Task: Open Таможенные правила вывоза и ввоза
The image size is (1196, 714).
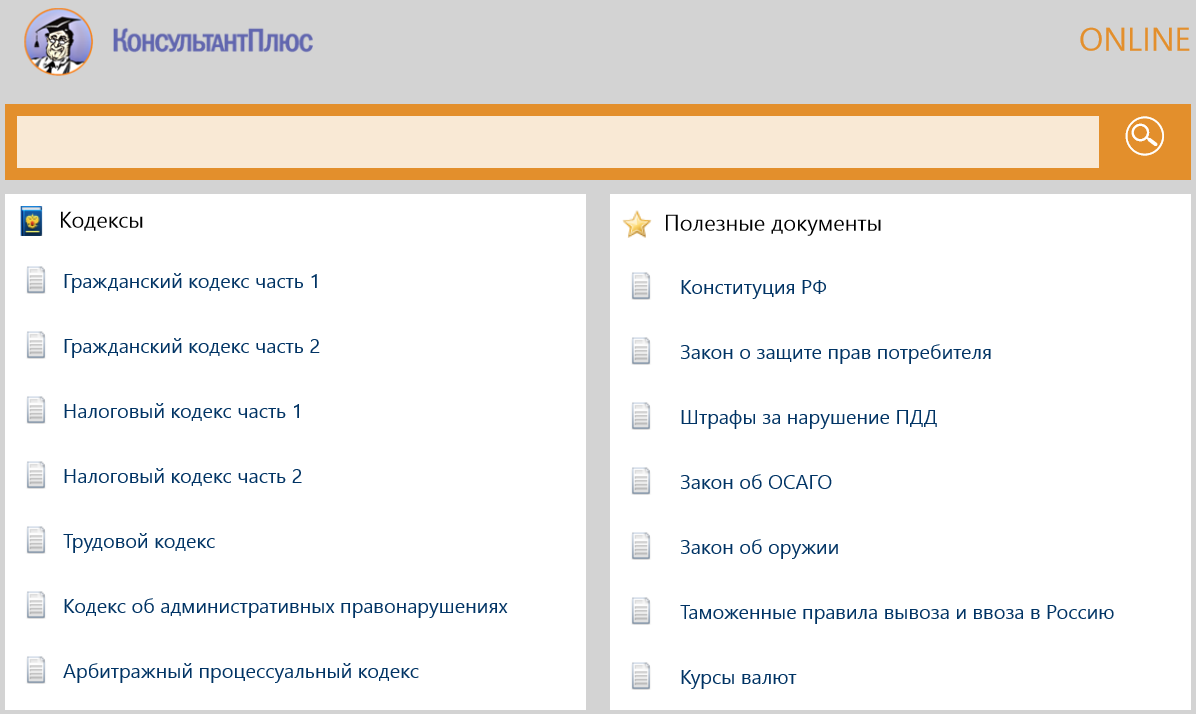Action: coord(896,613)
